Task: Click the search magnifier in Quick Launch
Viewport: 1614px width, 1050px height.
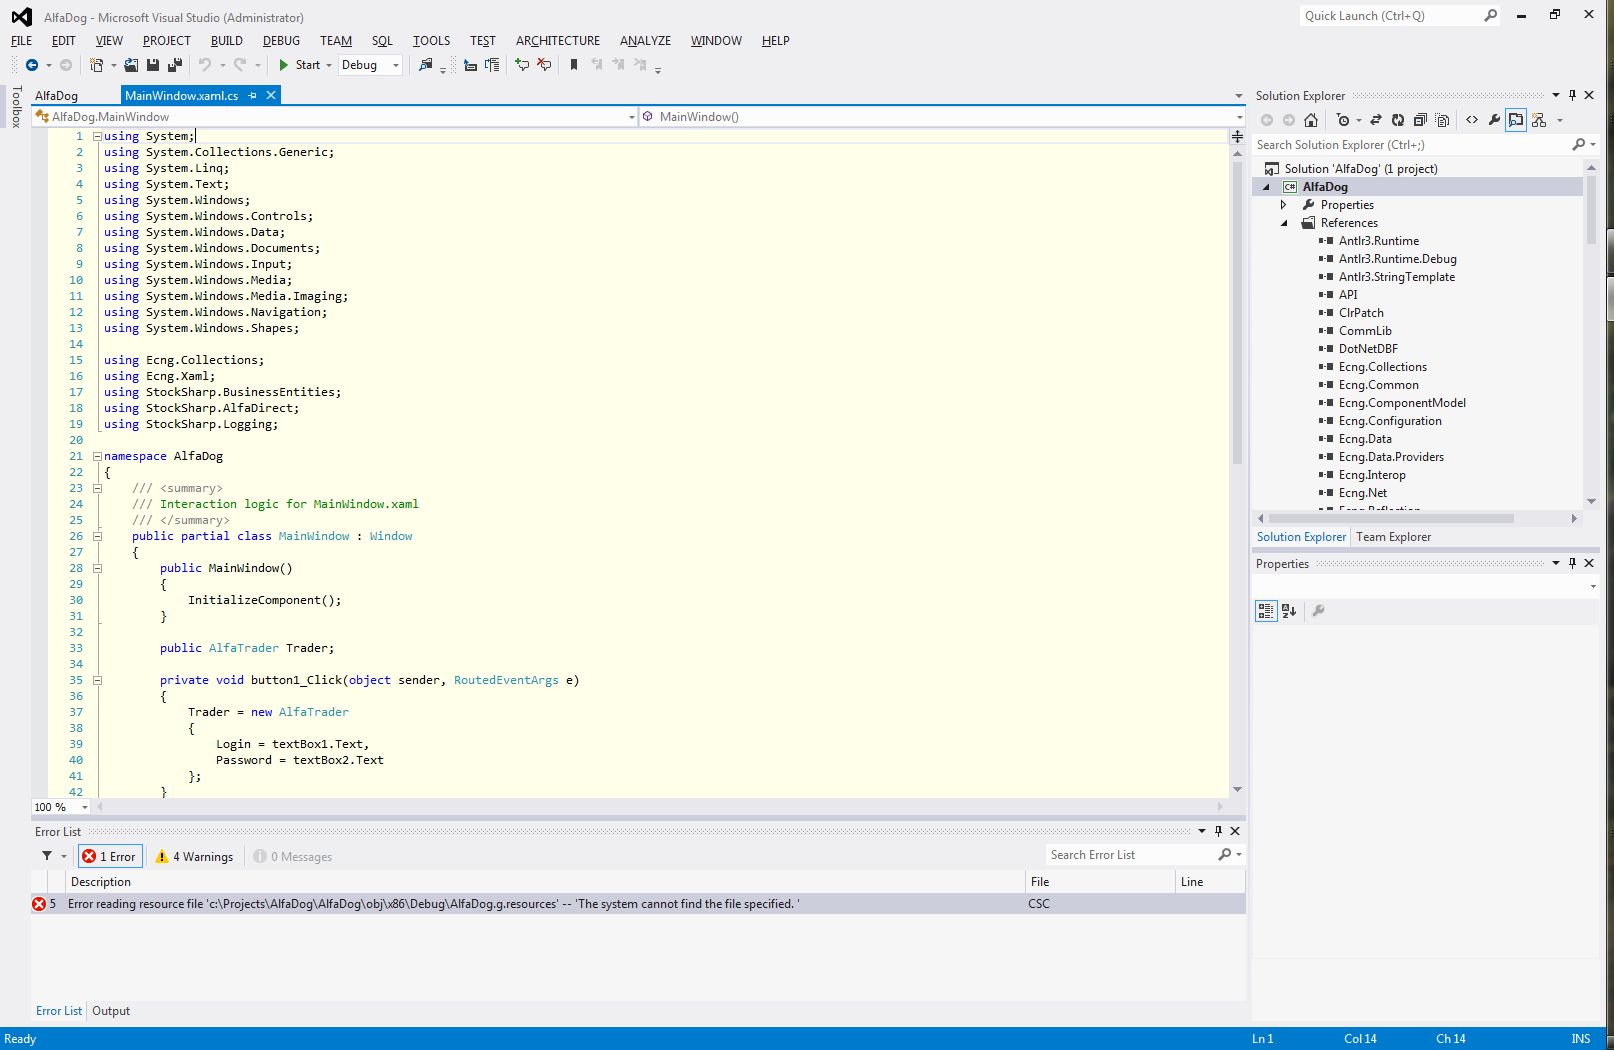Action: pos(1491,15)
